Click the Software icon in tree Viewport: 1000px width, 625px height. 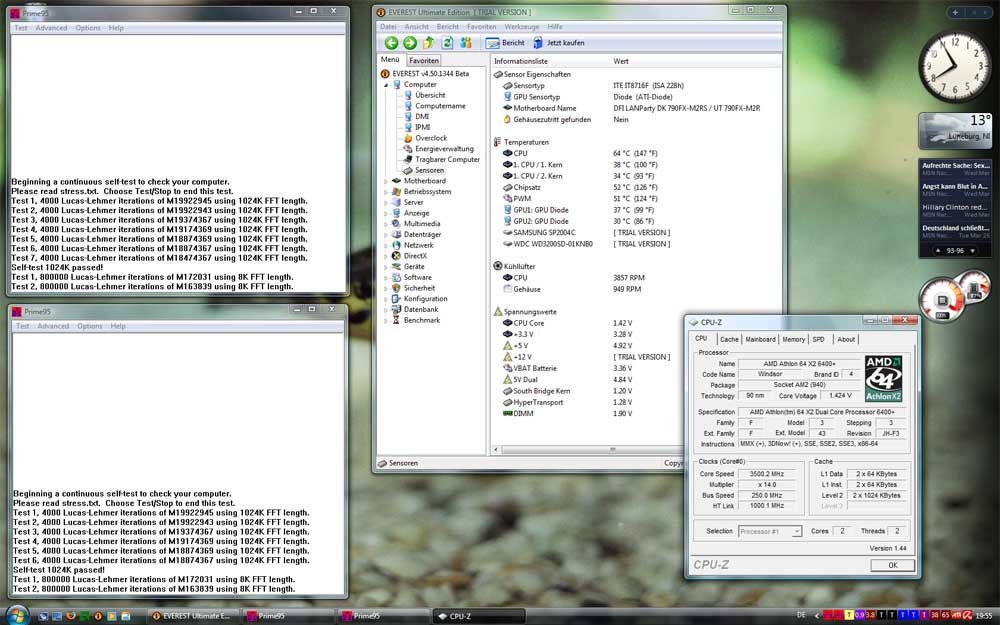click(x=396, y=277)
